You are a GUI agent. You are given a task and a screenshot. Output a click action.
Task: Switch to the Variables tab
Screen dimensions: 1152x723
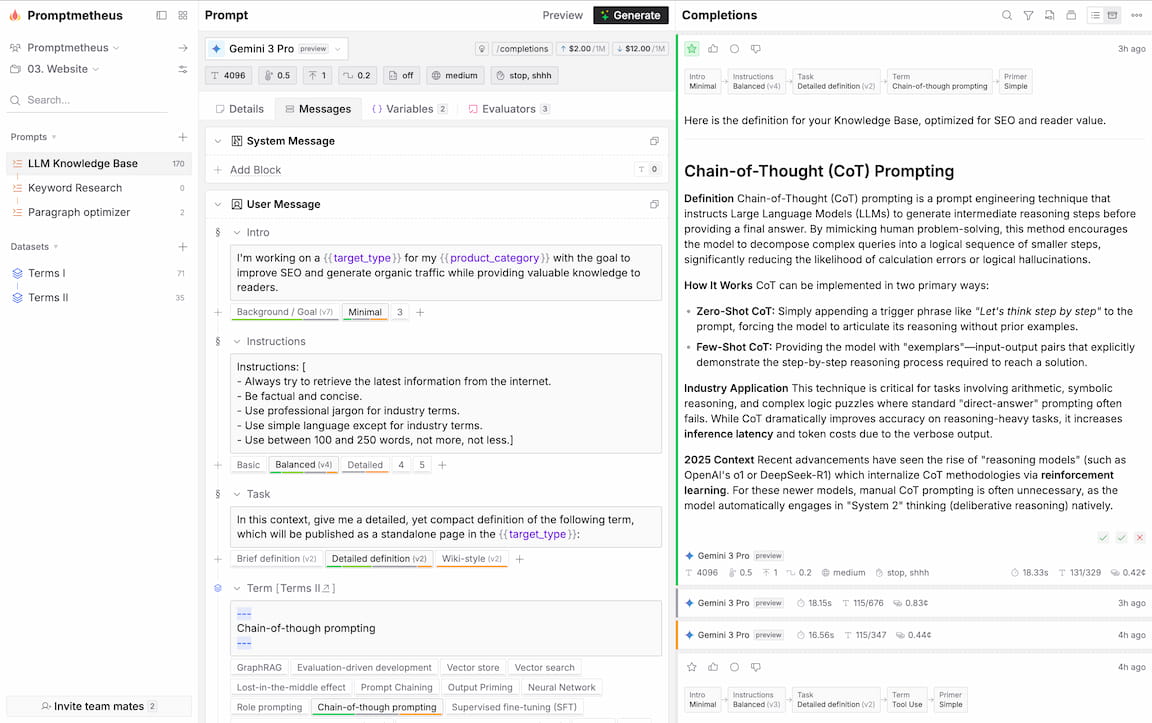point(409,109)
